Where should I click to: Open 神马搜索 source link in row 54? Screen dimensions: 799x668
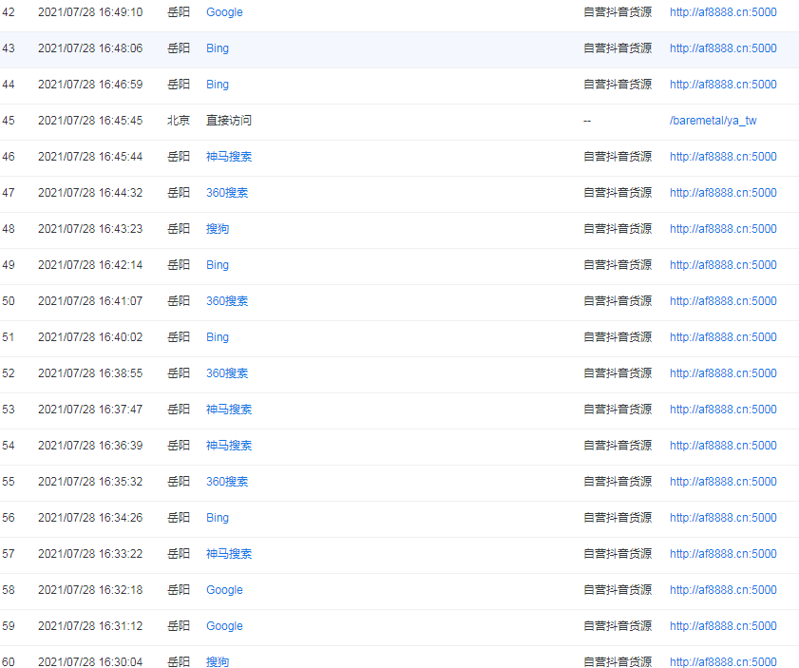229,446
